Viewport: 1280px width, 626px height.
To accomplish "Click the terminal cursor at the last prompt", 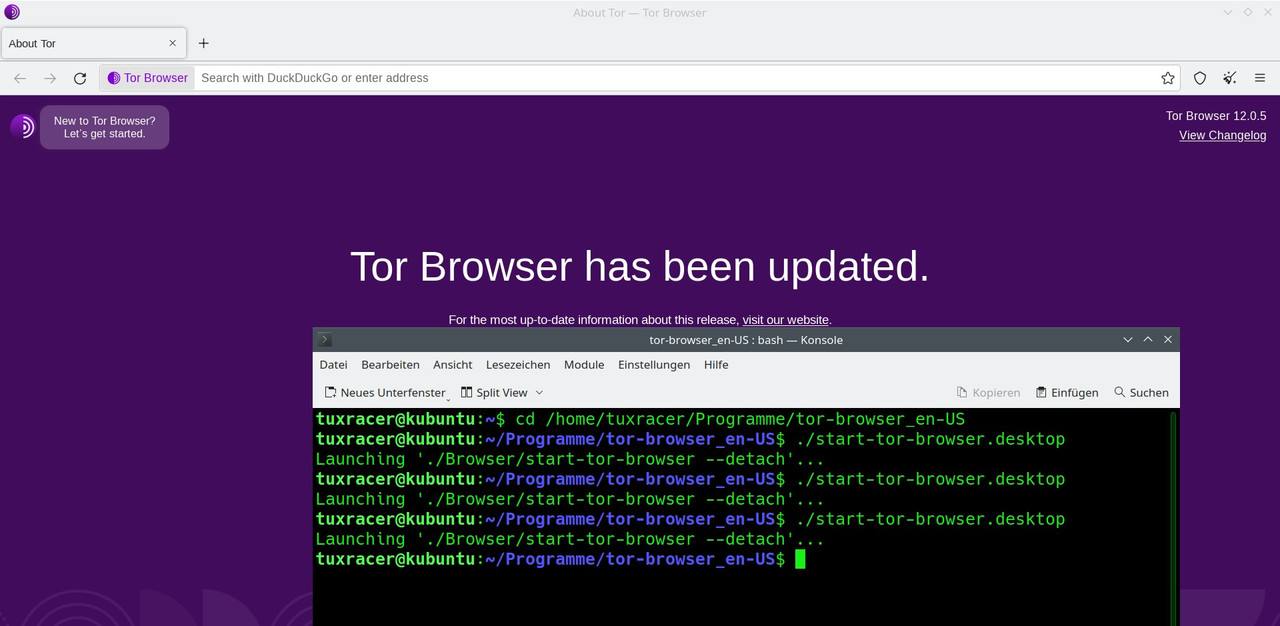I will pos(800,559).
